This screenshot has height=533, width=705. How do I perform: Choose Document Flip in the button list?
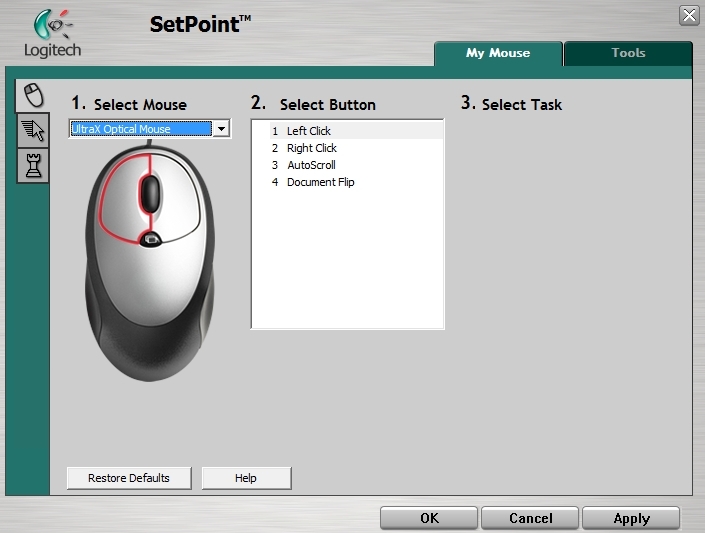pyautogui.click(x=320, y=182)
